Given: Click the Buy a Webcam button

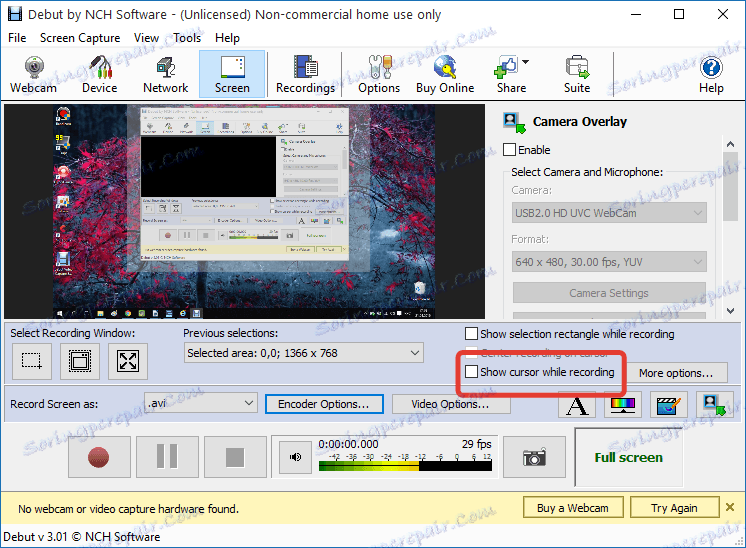Looking at the screenshot, I should [573, 508].
